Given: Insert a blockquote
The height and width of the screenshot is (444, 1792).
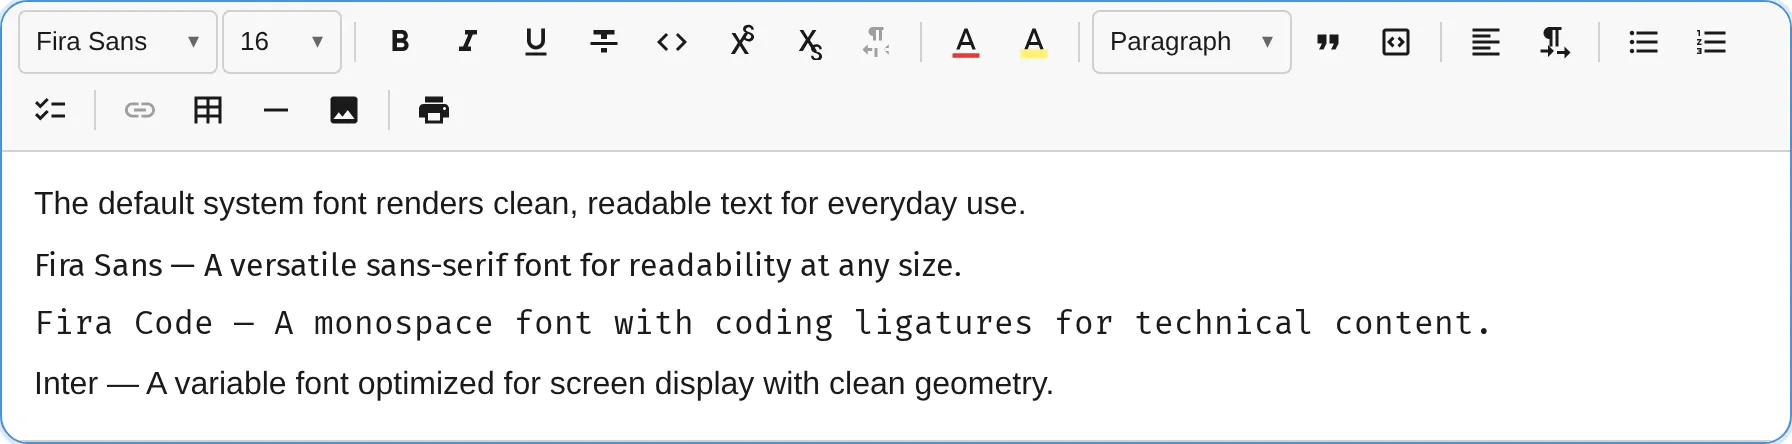Looking at the screenshot, I should [x=1328, y=42].
